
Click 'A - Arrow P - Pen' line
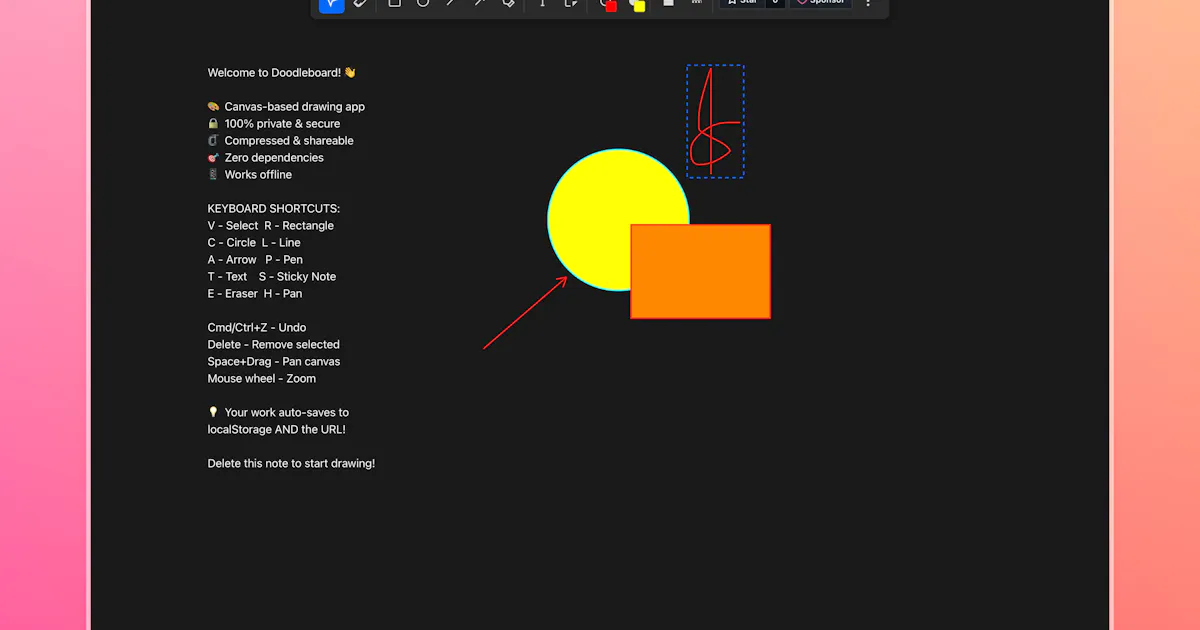[255, 260]
